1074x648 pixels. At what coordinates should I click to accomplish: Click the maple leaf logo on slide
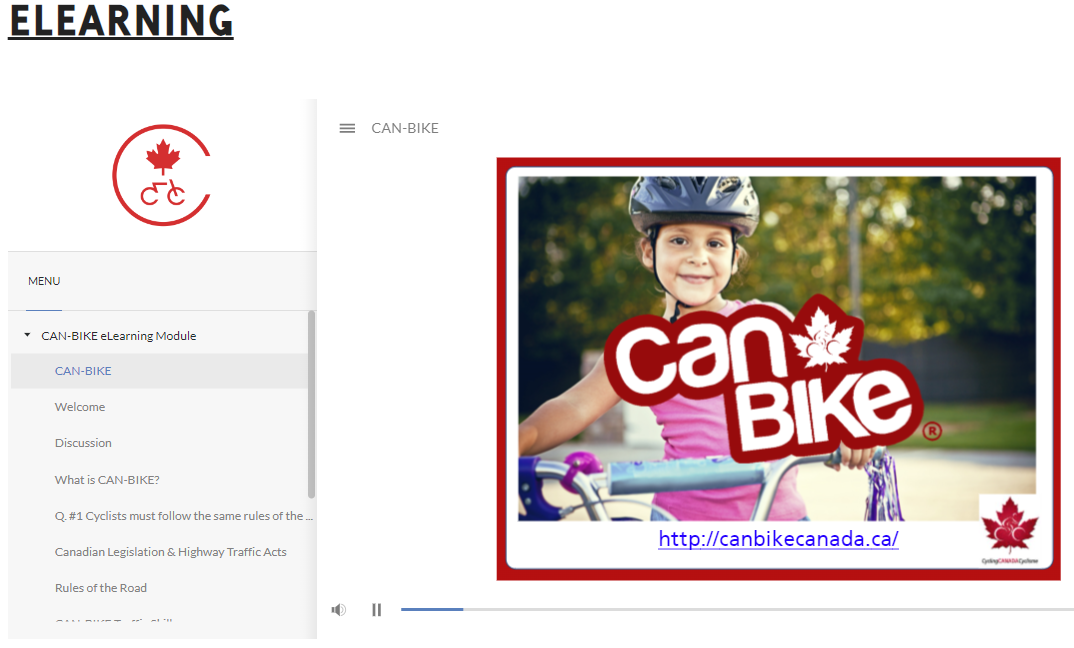(1010, 527)
